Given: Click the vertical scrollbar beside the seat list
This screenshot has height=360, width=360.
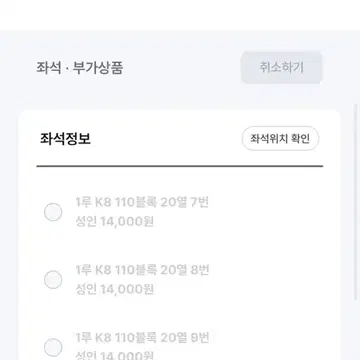Looking at the screenshot, I should click(x=355, y=200).
